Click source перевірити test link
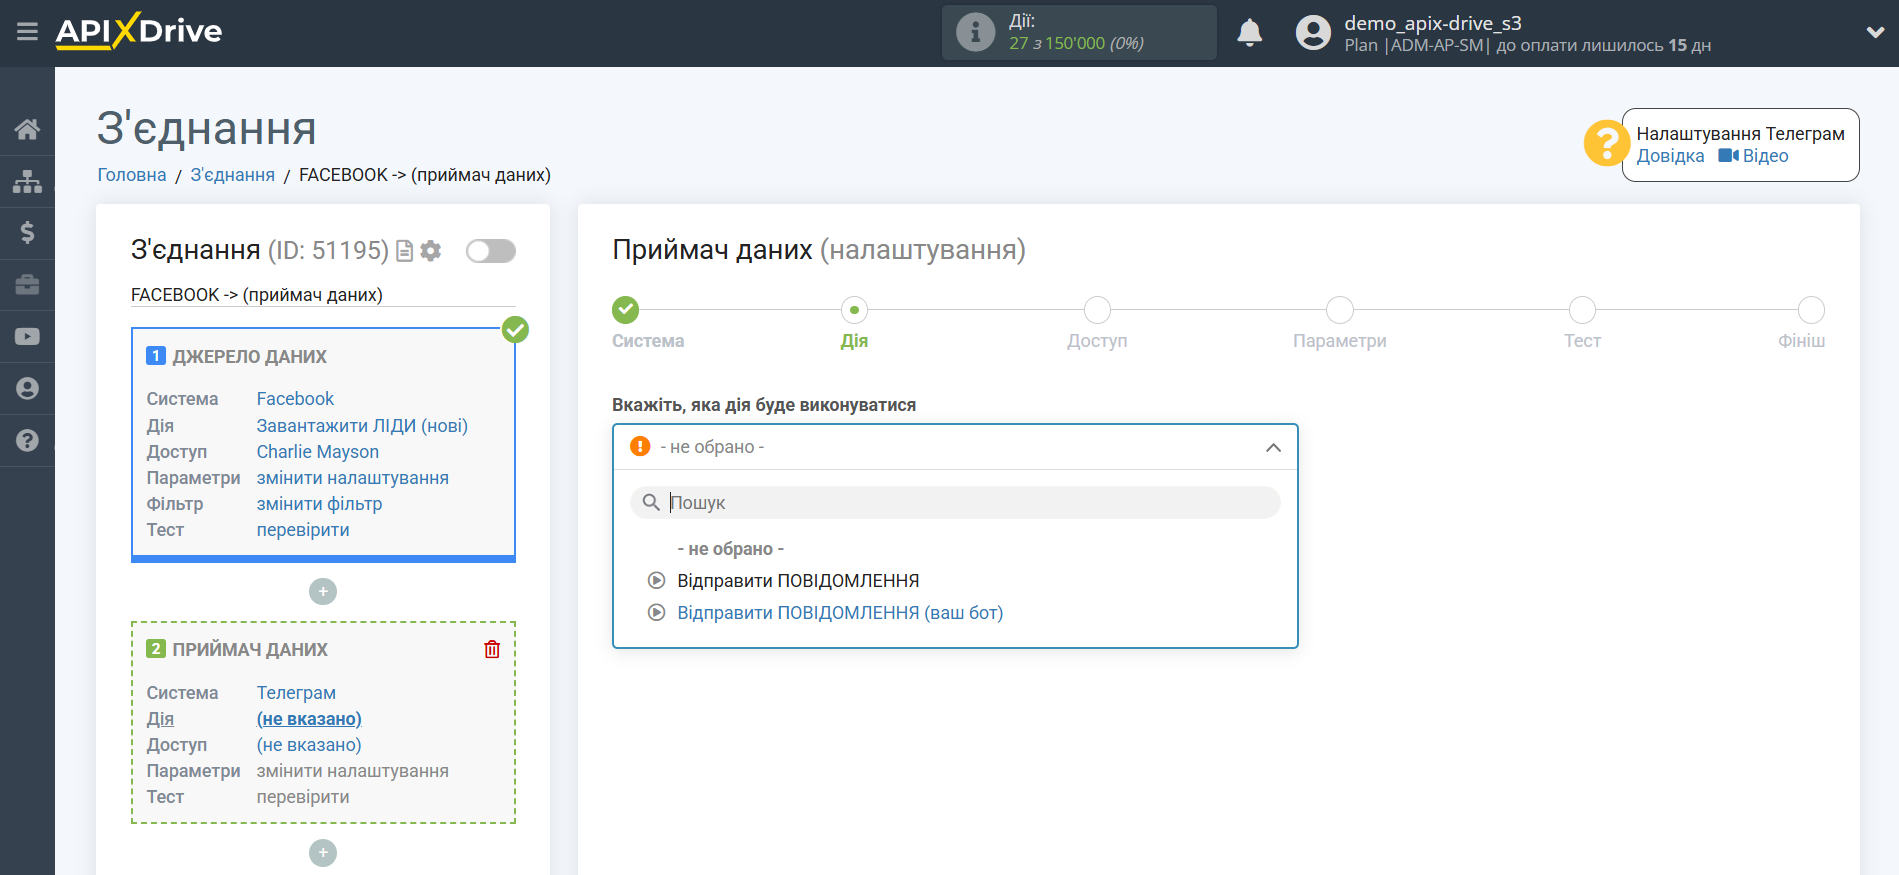This screenshot has height=875, width=1899. click(303, 530)
